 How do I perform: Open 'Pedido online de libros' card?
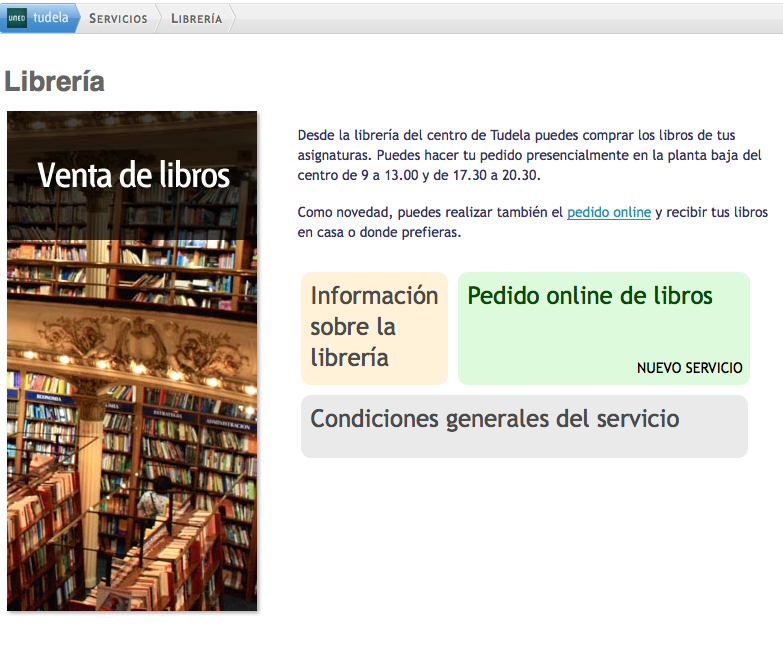(x=604, y=328)
